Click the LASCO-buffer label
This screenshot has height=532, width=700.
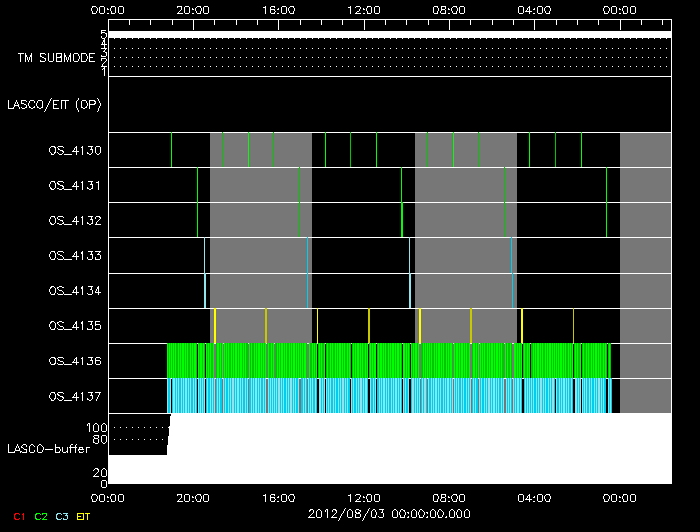pyautogui.click(x=48, y=449)
